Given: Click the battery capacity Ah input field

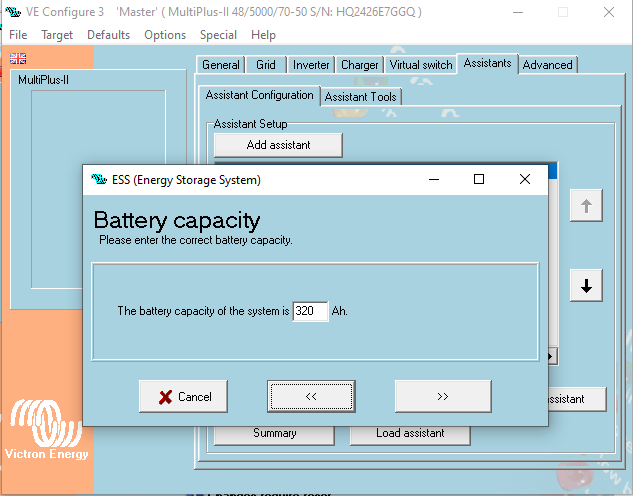Looking at the screenshot, I should tap(310, 312).
